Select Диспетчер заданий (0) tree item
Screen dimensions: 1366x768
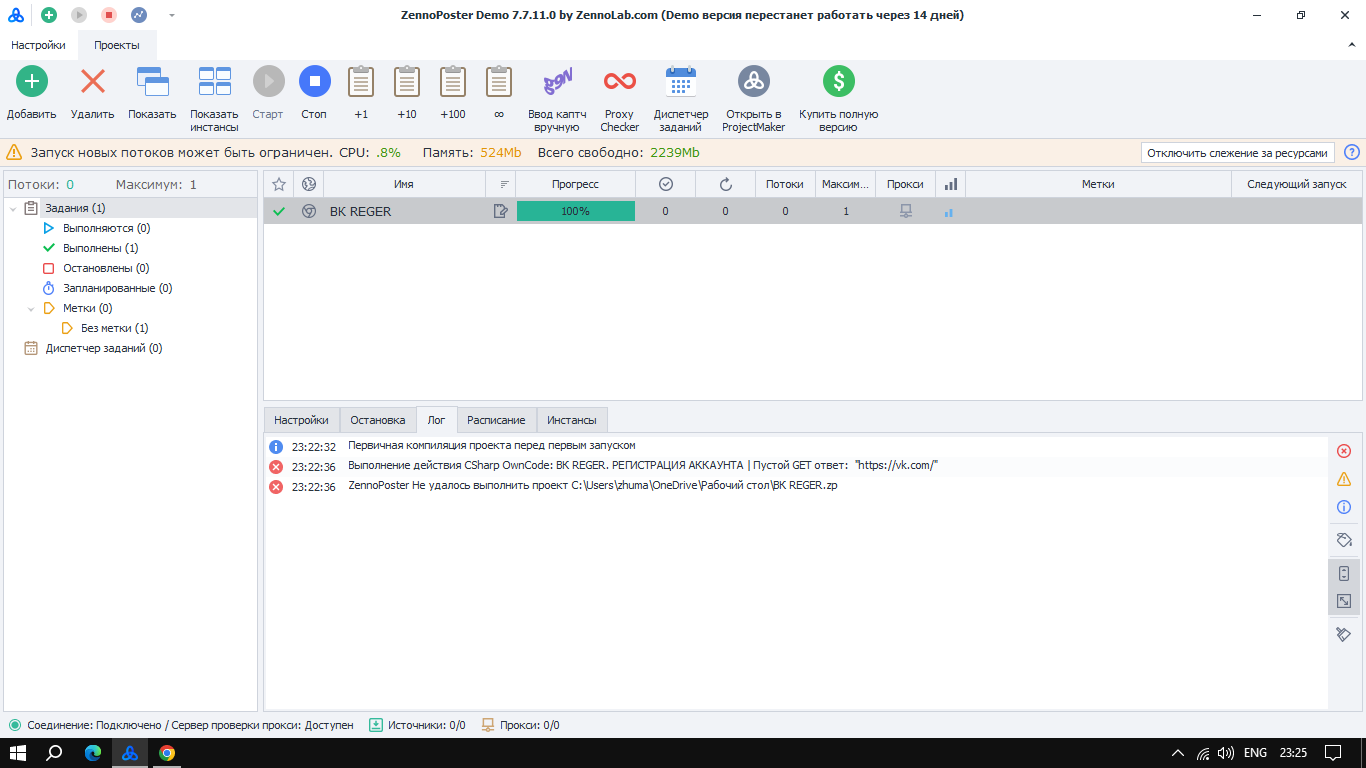104,348
